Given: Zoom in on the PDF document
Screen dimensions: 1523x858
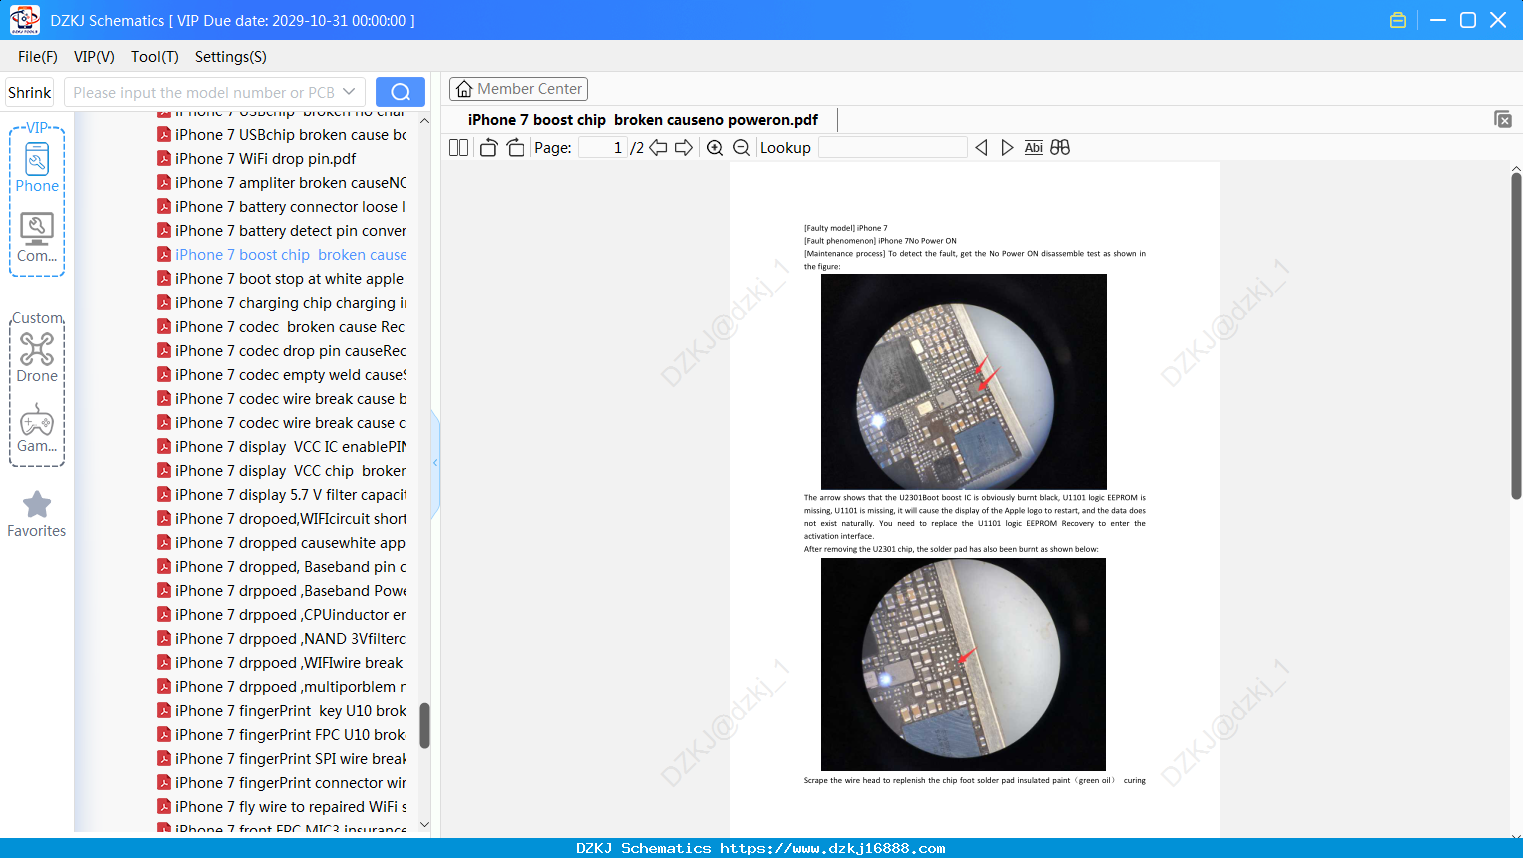Looking at the screenshot, I should (715, 148).
